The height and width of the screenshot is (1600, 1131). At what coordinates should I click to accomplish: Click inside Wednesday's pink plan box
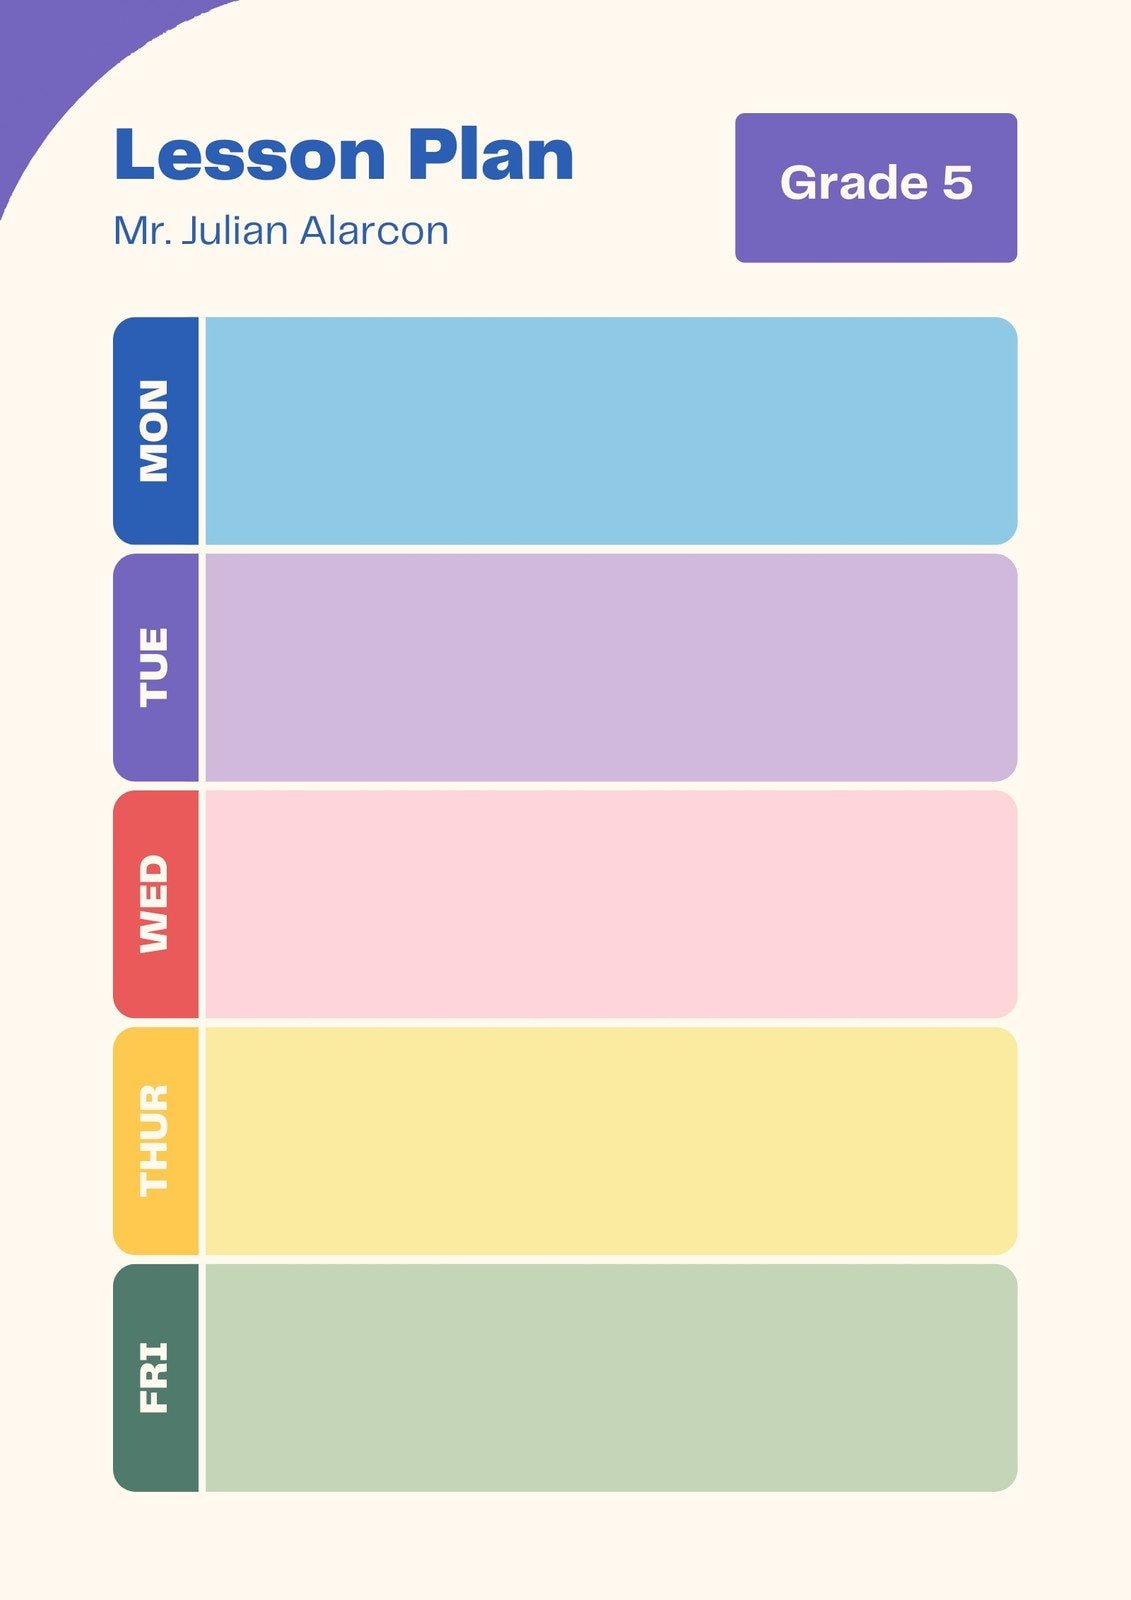pyautogui.click(x=610, y=904)
